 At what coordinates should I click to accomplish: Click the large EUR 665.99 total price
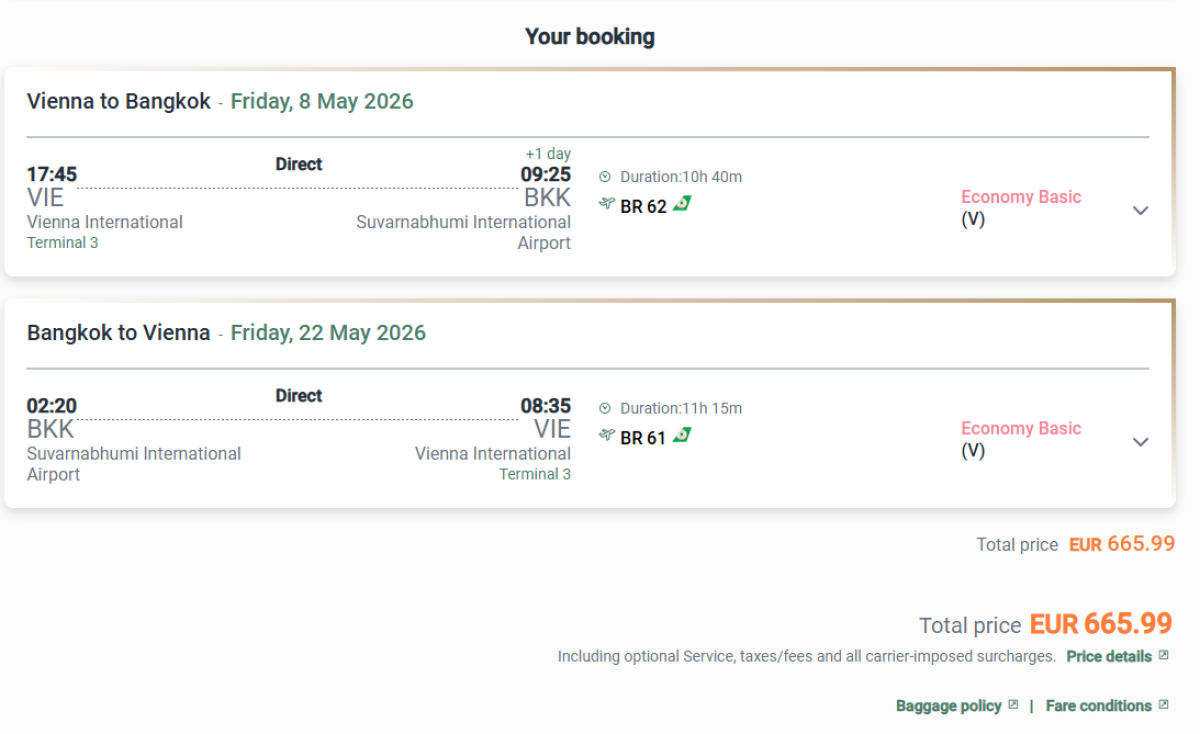click(1100, 624)
